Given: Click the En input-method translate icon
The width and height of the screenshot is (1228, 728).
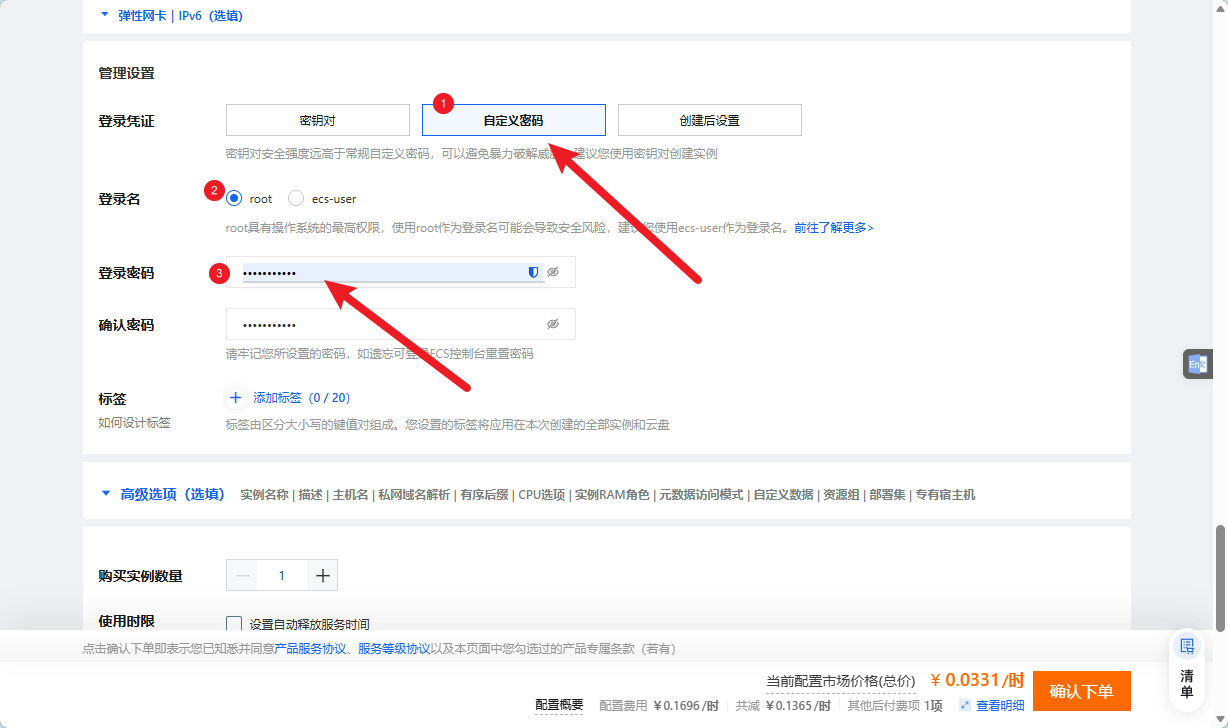Looking at the screenshot, I should [1197, 364].
